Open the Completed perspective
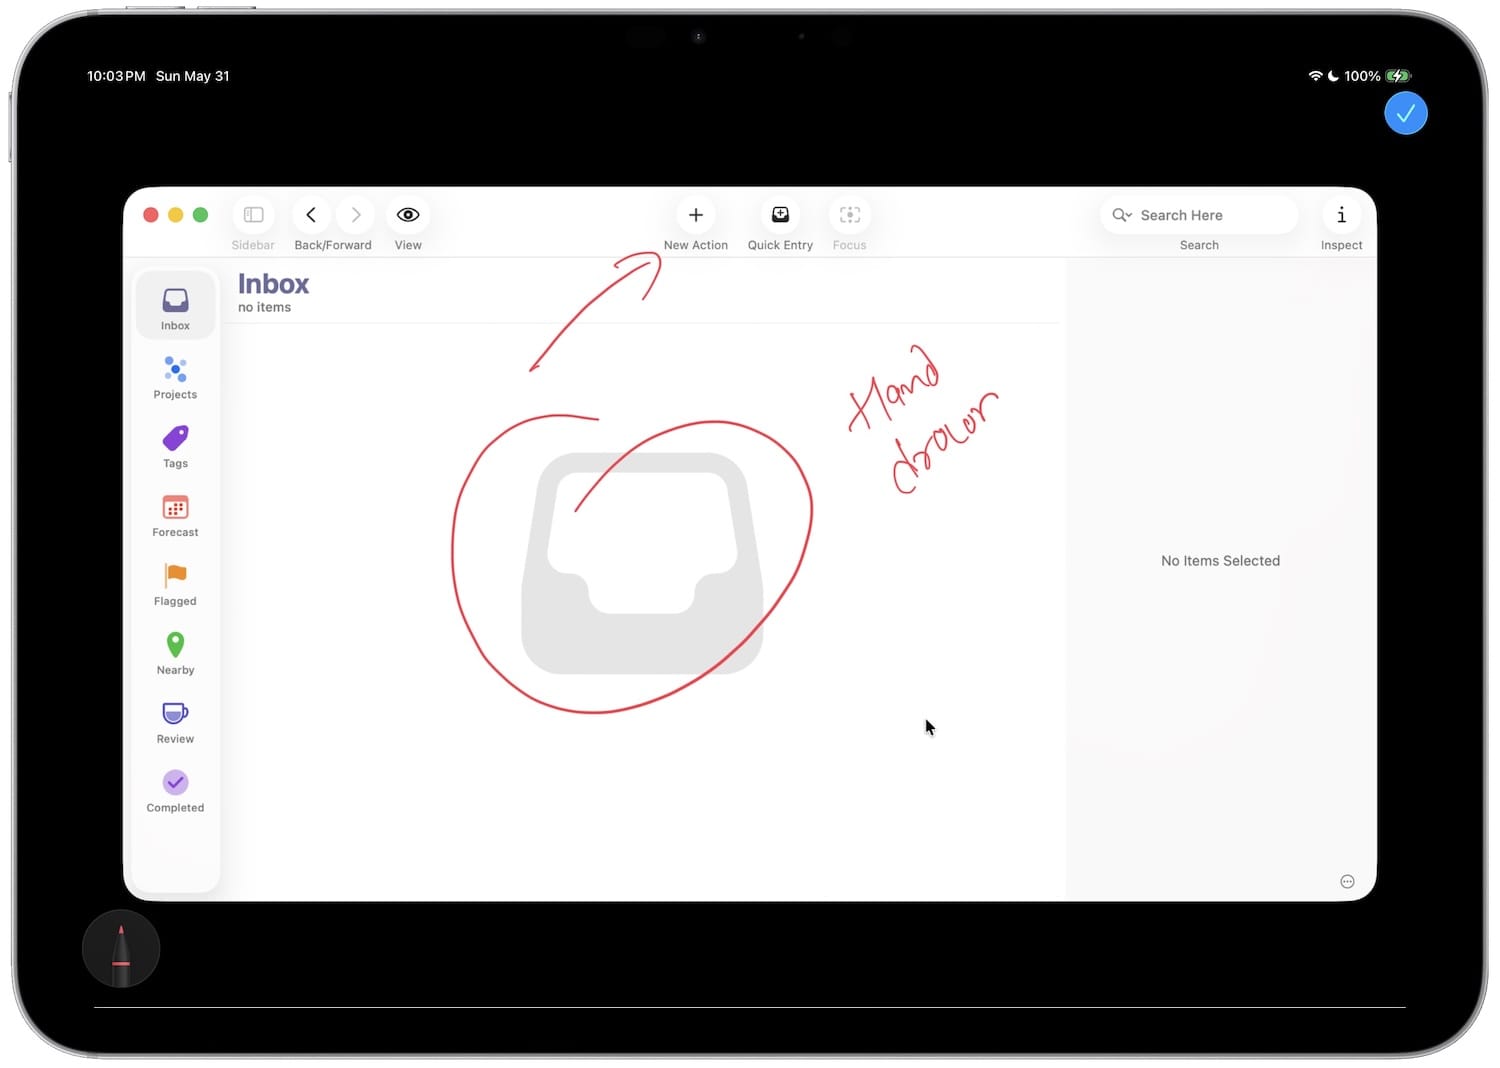This screenshot has height=1068, width=1500. (x=175, y=791)
